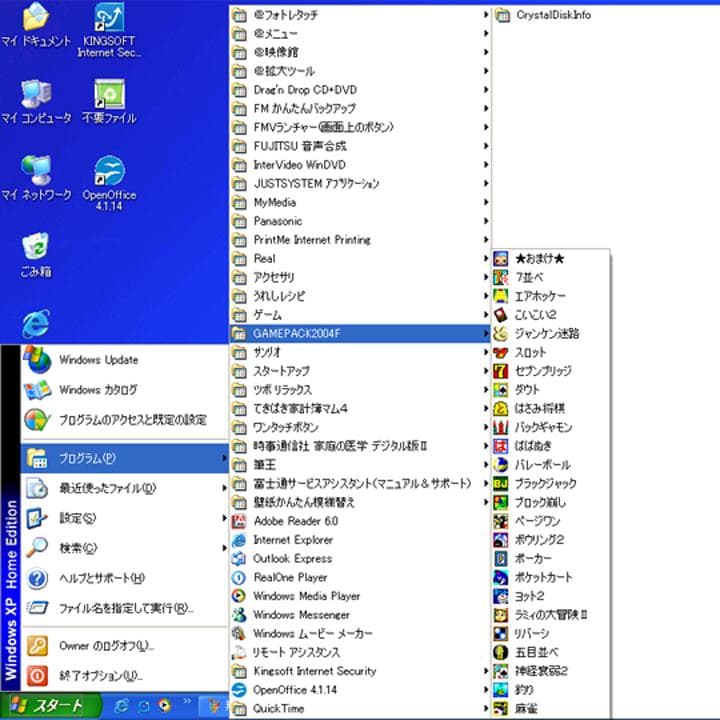720x720 pixels.
Task: Choose ファイル名を指定して実行(R)
Action: tap(125, 608)
